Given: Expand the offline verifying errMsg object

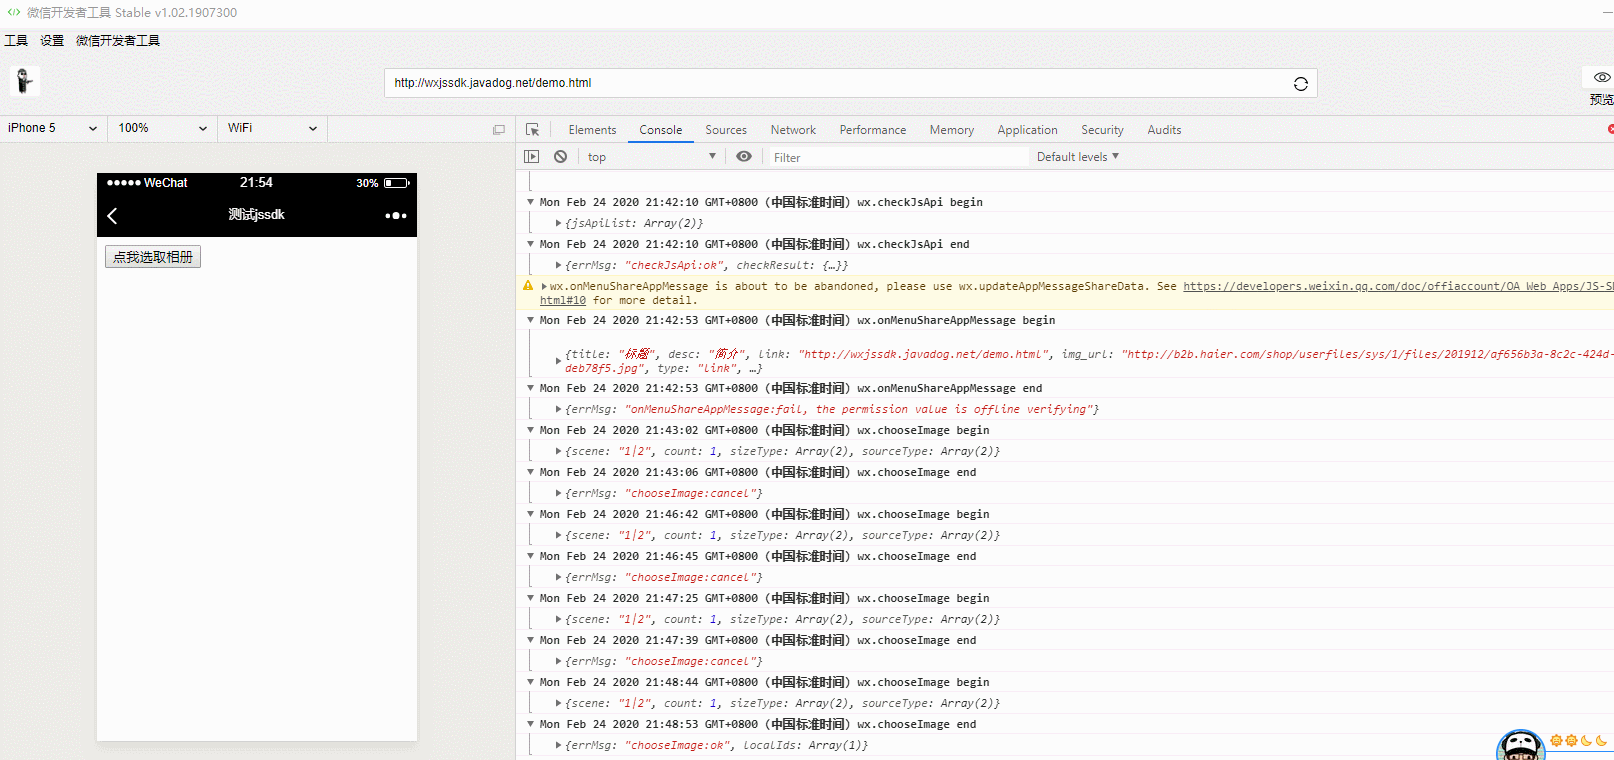Looking at the screenshot, I should (x=558, y=409).
